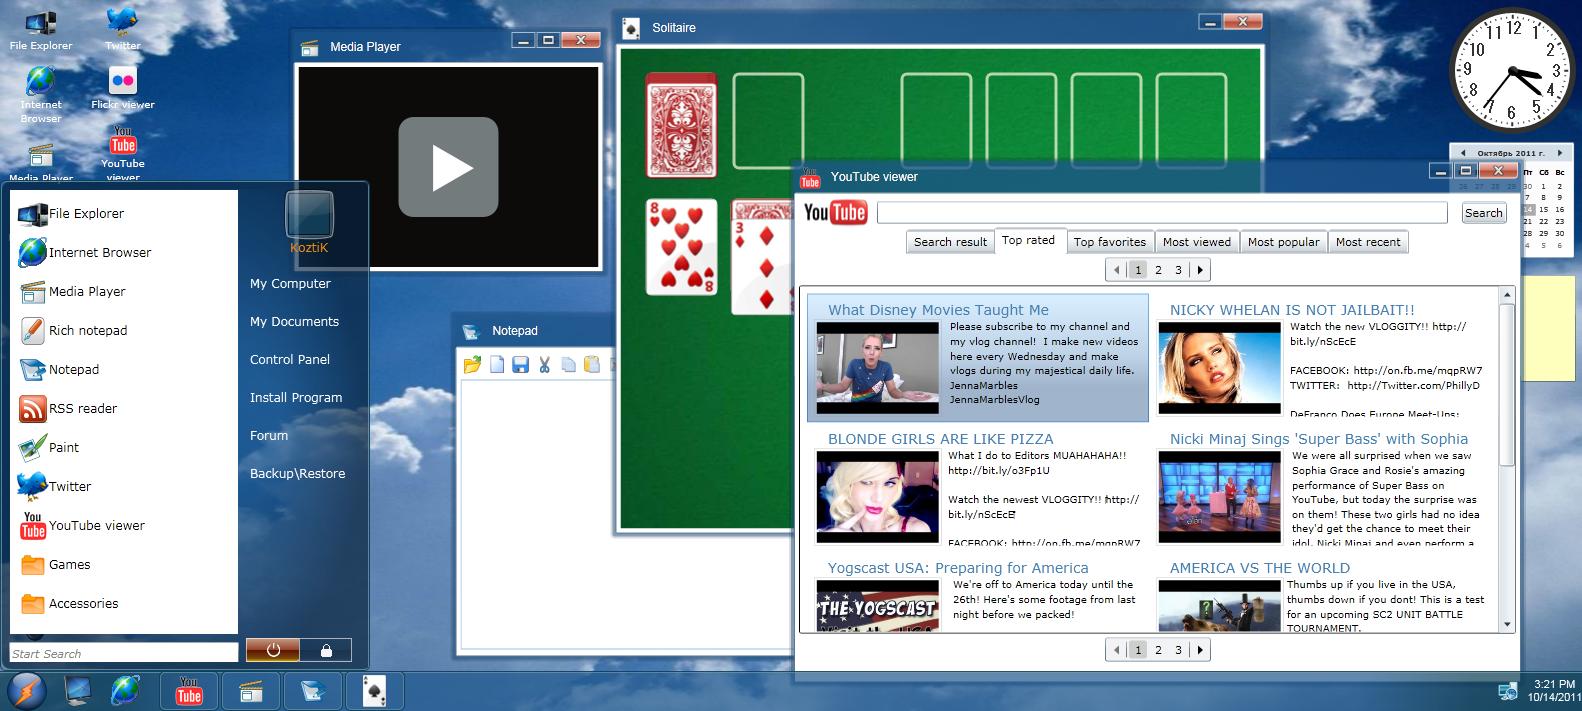
Task: Open the Accessories folder in start menu
Action: (x=124, y=603)
